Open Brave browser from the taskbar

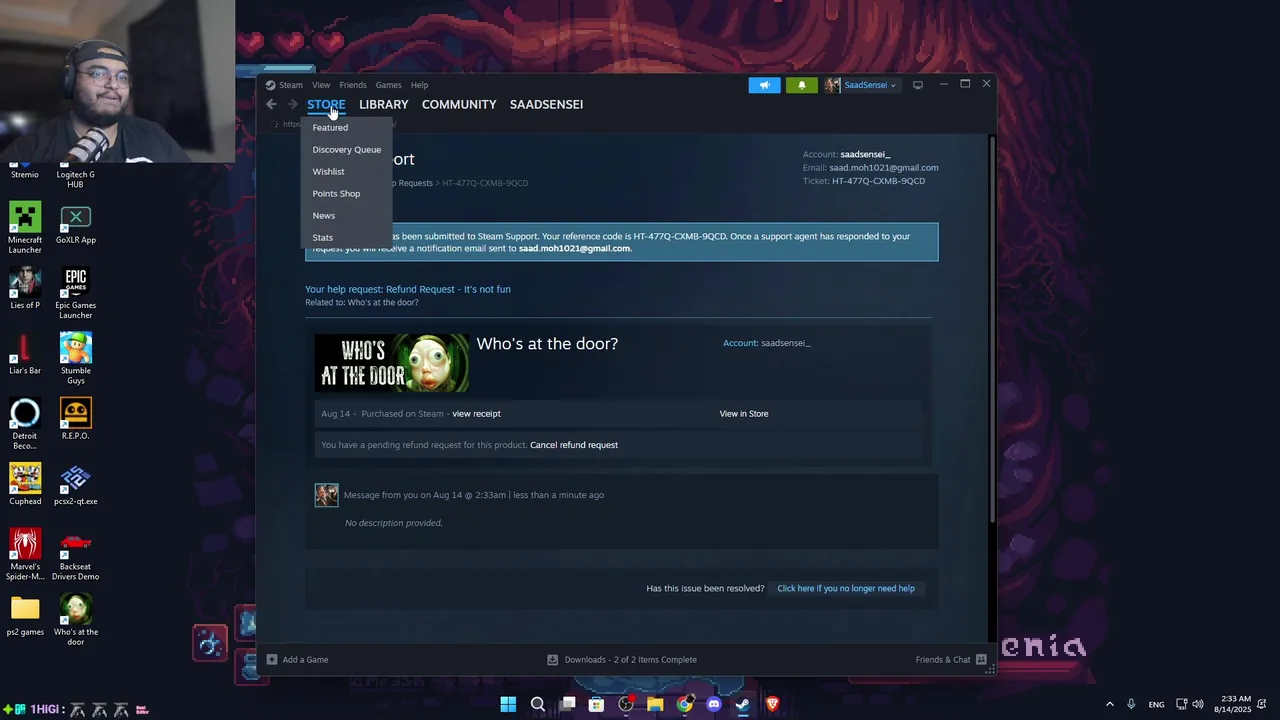coord(772,705)
